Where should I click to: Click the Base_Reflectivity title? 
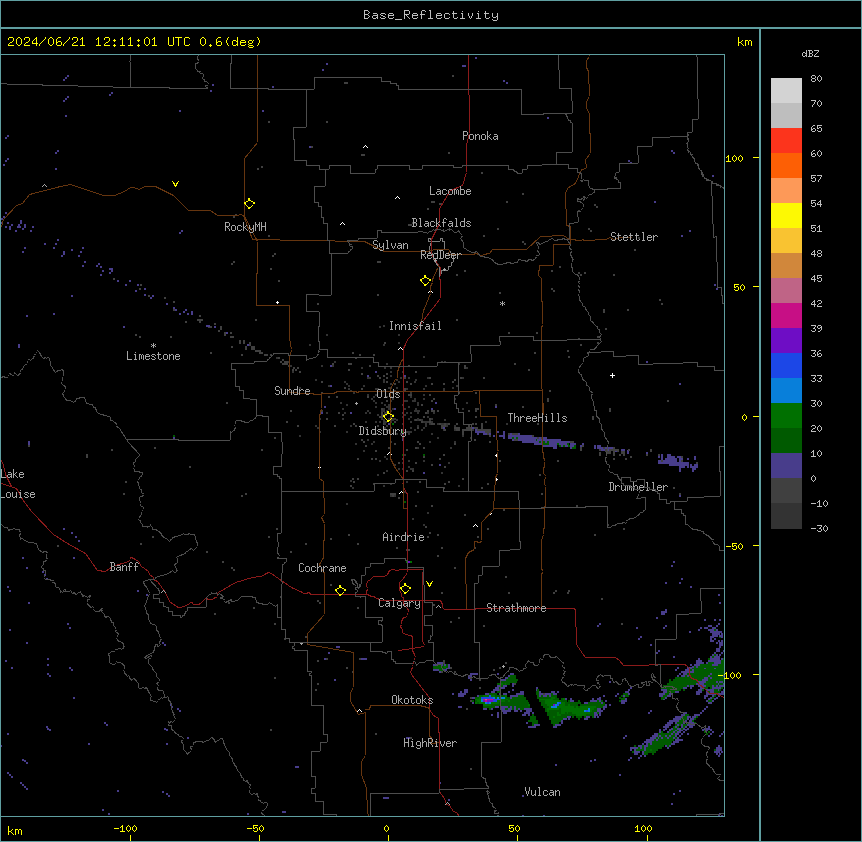pyautogui.click(x=431, y=15)
